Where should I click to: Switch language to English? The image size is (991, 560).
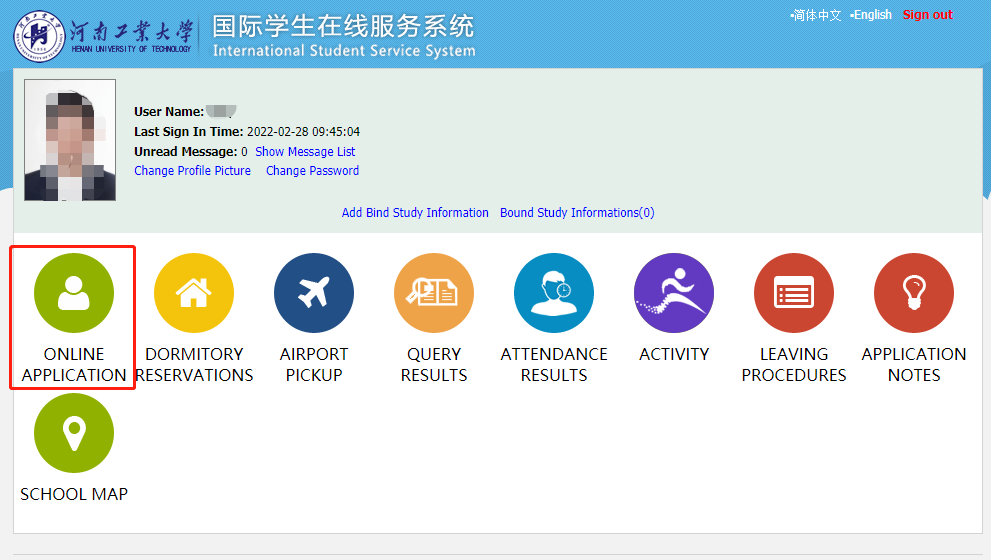(872, 15)
